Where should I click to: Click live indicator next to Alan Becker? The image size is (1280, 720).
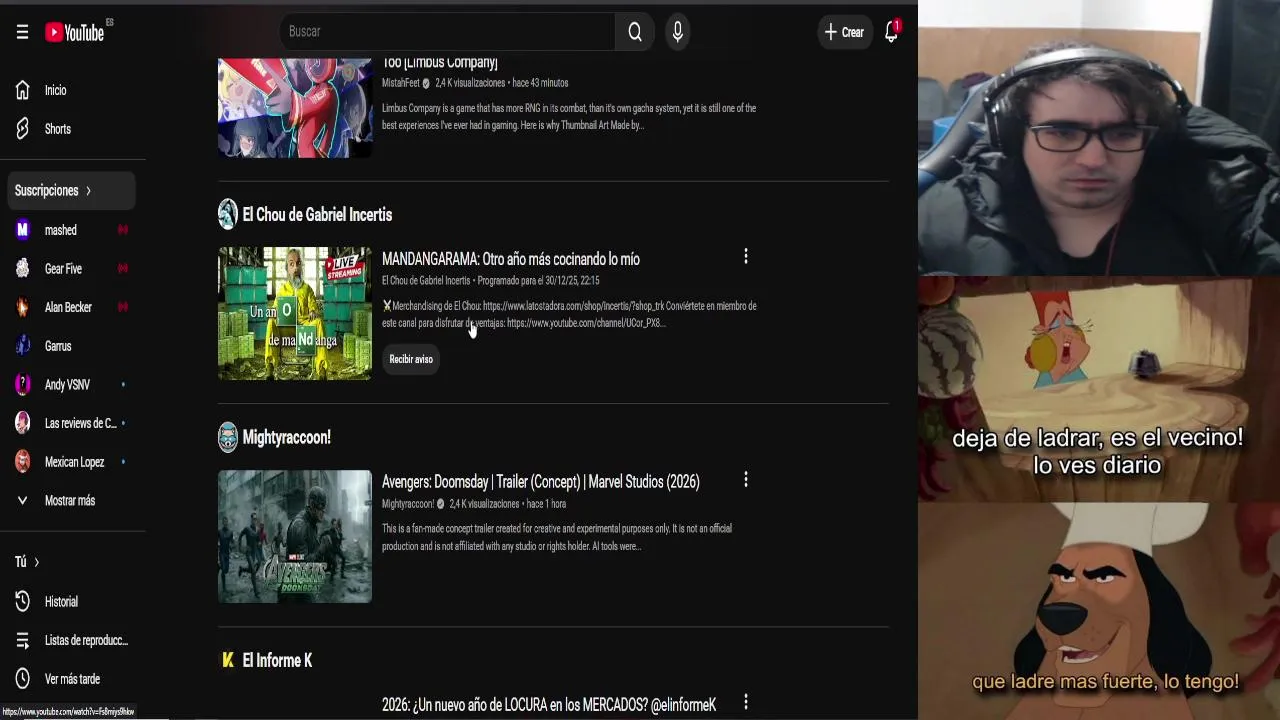point(123,307)
